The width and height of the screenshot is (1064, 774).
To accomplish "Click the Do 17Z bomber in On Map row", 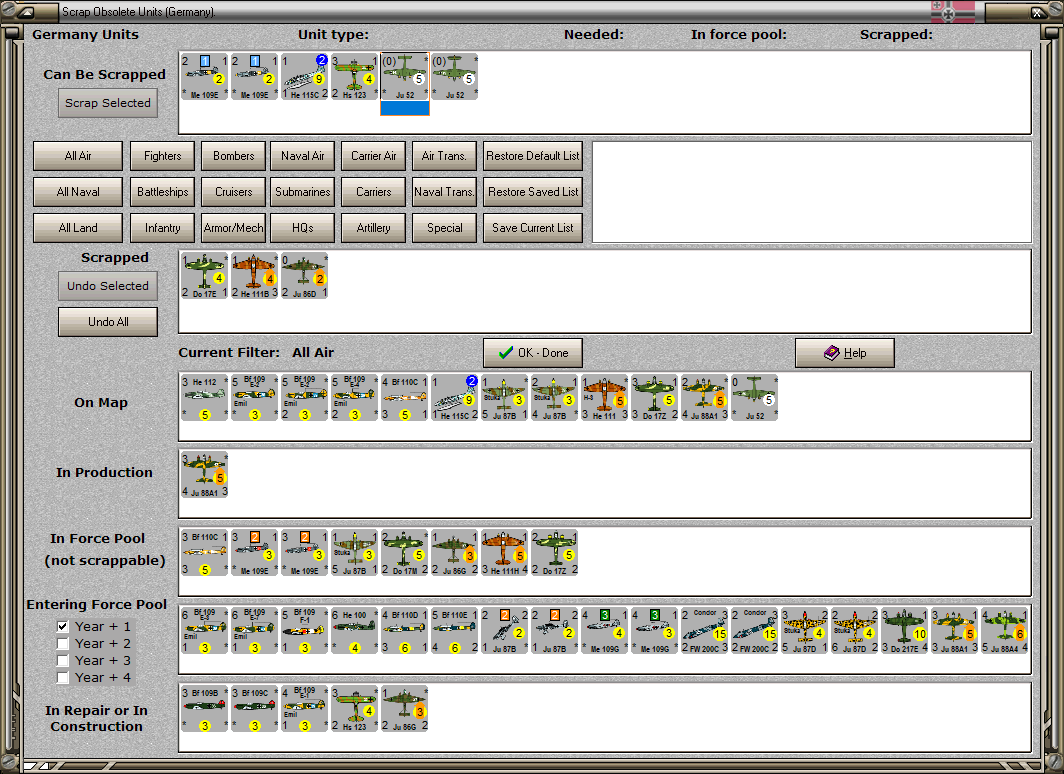I will click(x=655, y=398).
